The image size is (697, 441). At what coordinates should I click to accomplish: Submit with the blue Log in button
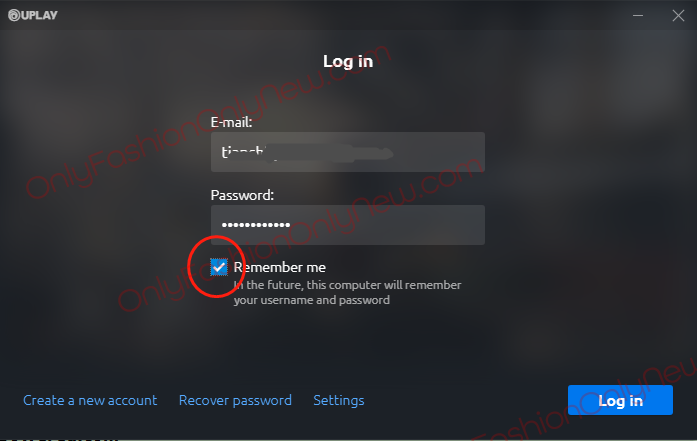(620, 400)
